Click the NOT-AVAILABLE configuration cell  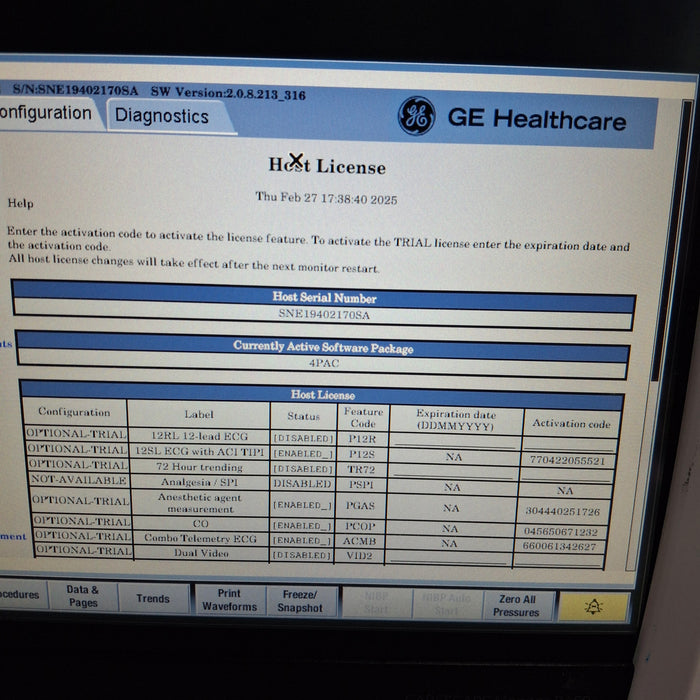tap(79, 480)
